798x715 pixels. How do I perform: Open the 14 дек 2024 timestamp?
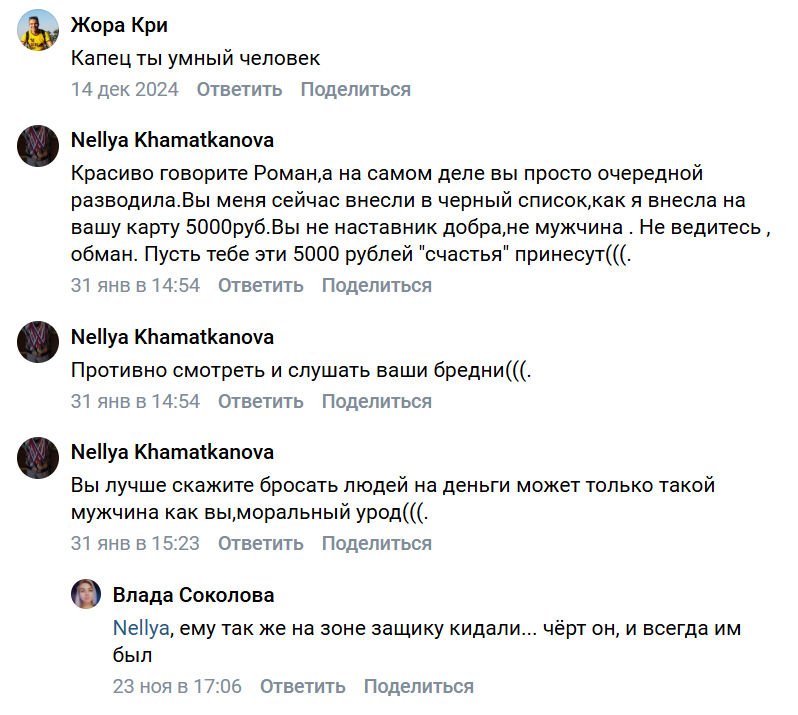pos(124,89)
